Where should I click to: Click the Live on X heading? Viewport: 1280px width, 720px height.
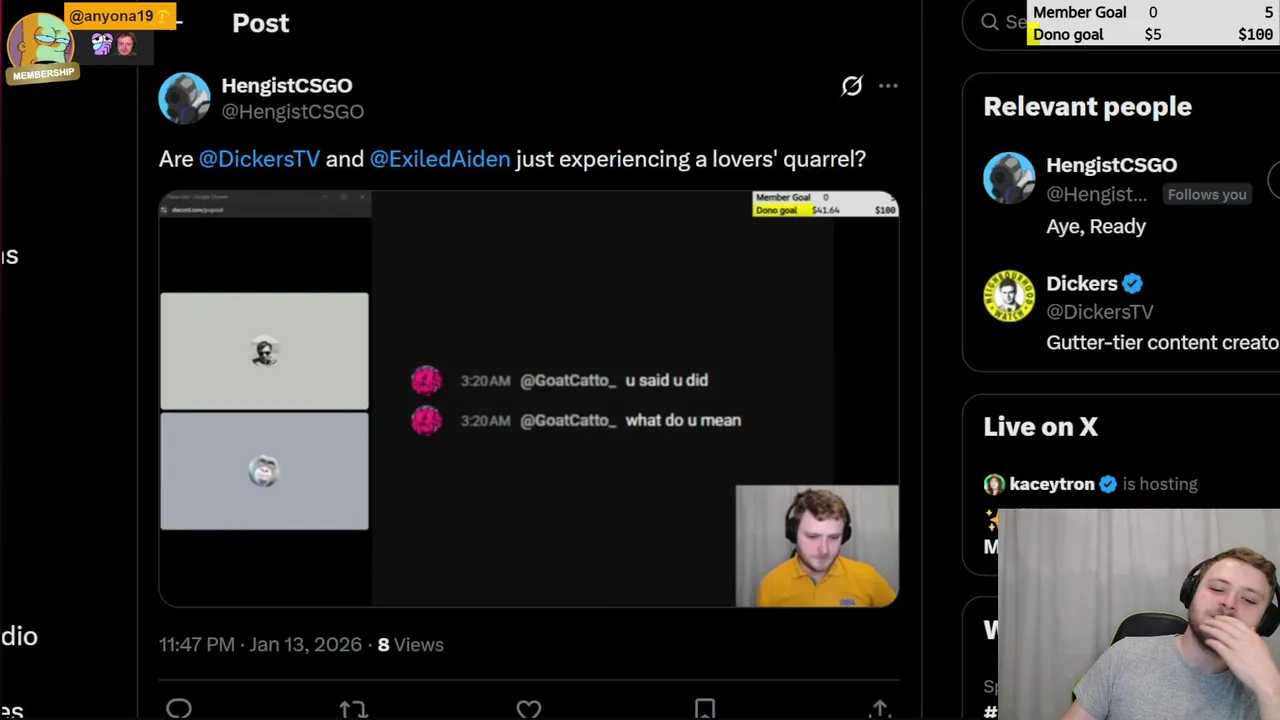click(1040, 427)
